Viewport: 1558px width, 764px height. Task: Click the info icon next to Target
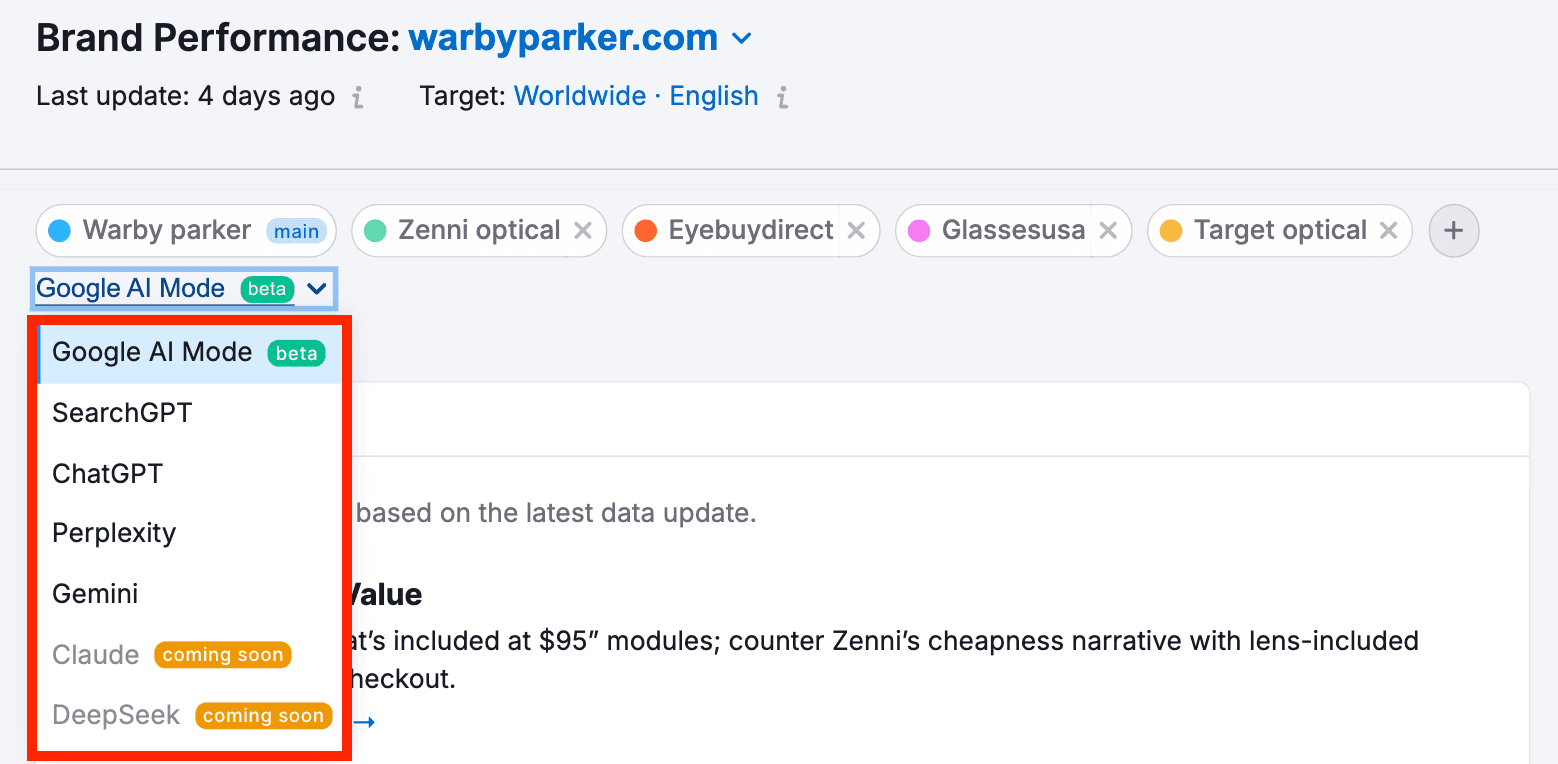[783, 97]
